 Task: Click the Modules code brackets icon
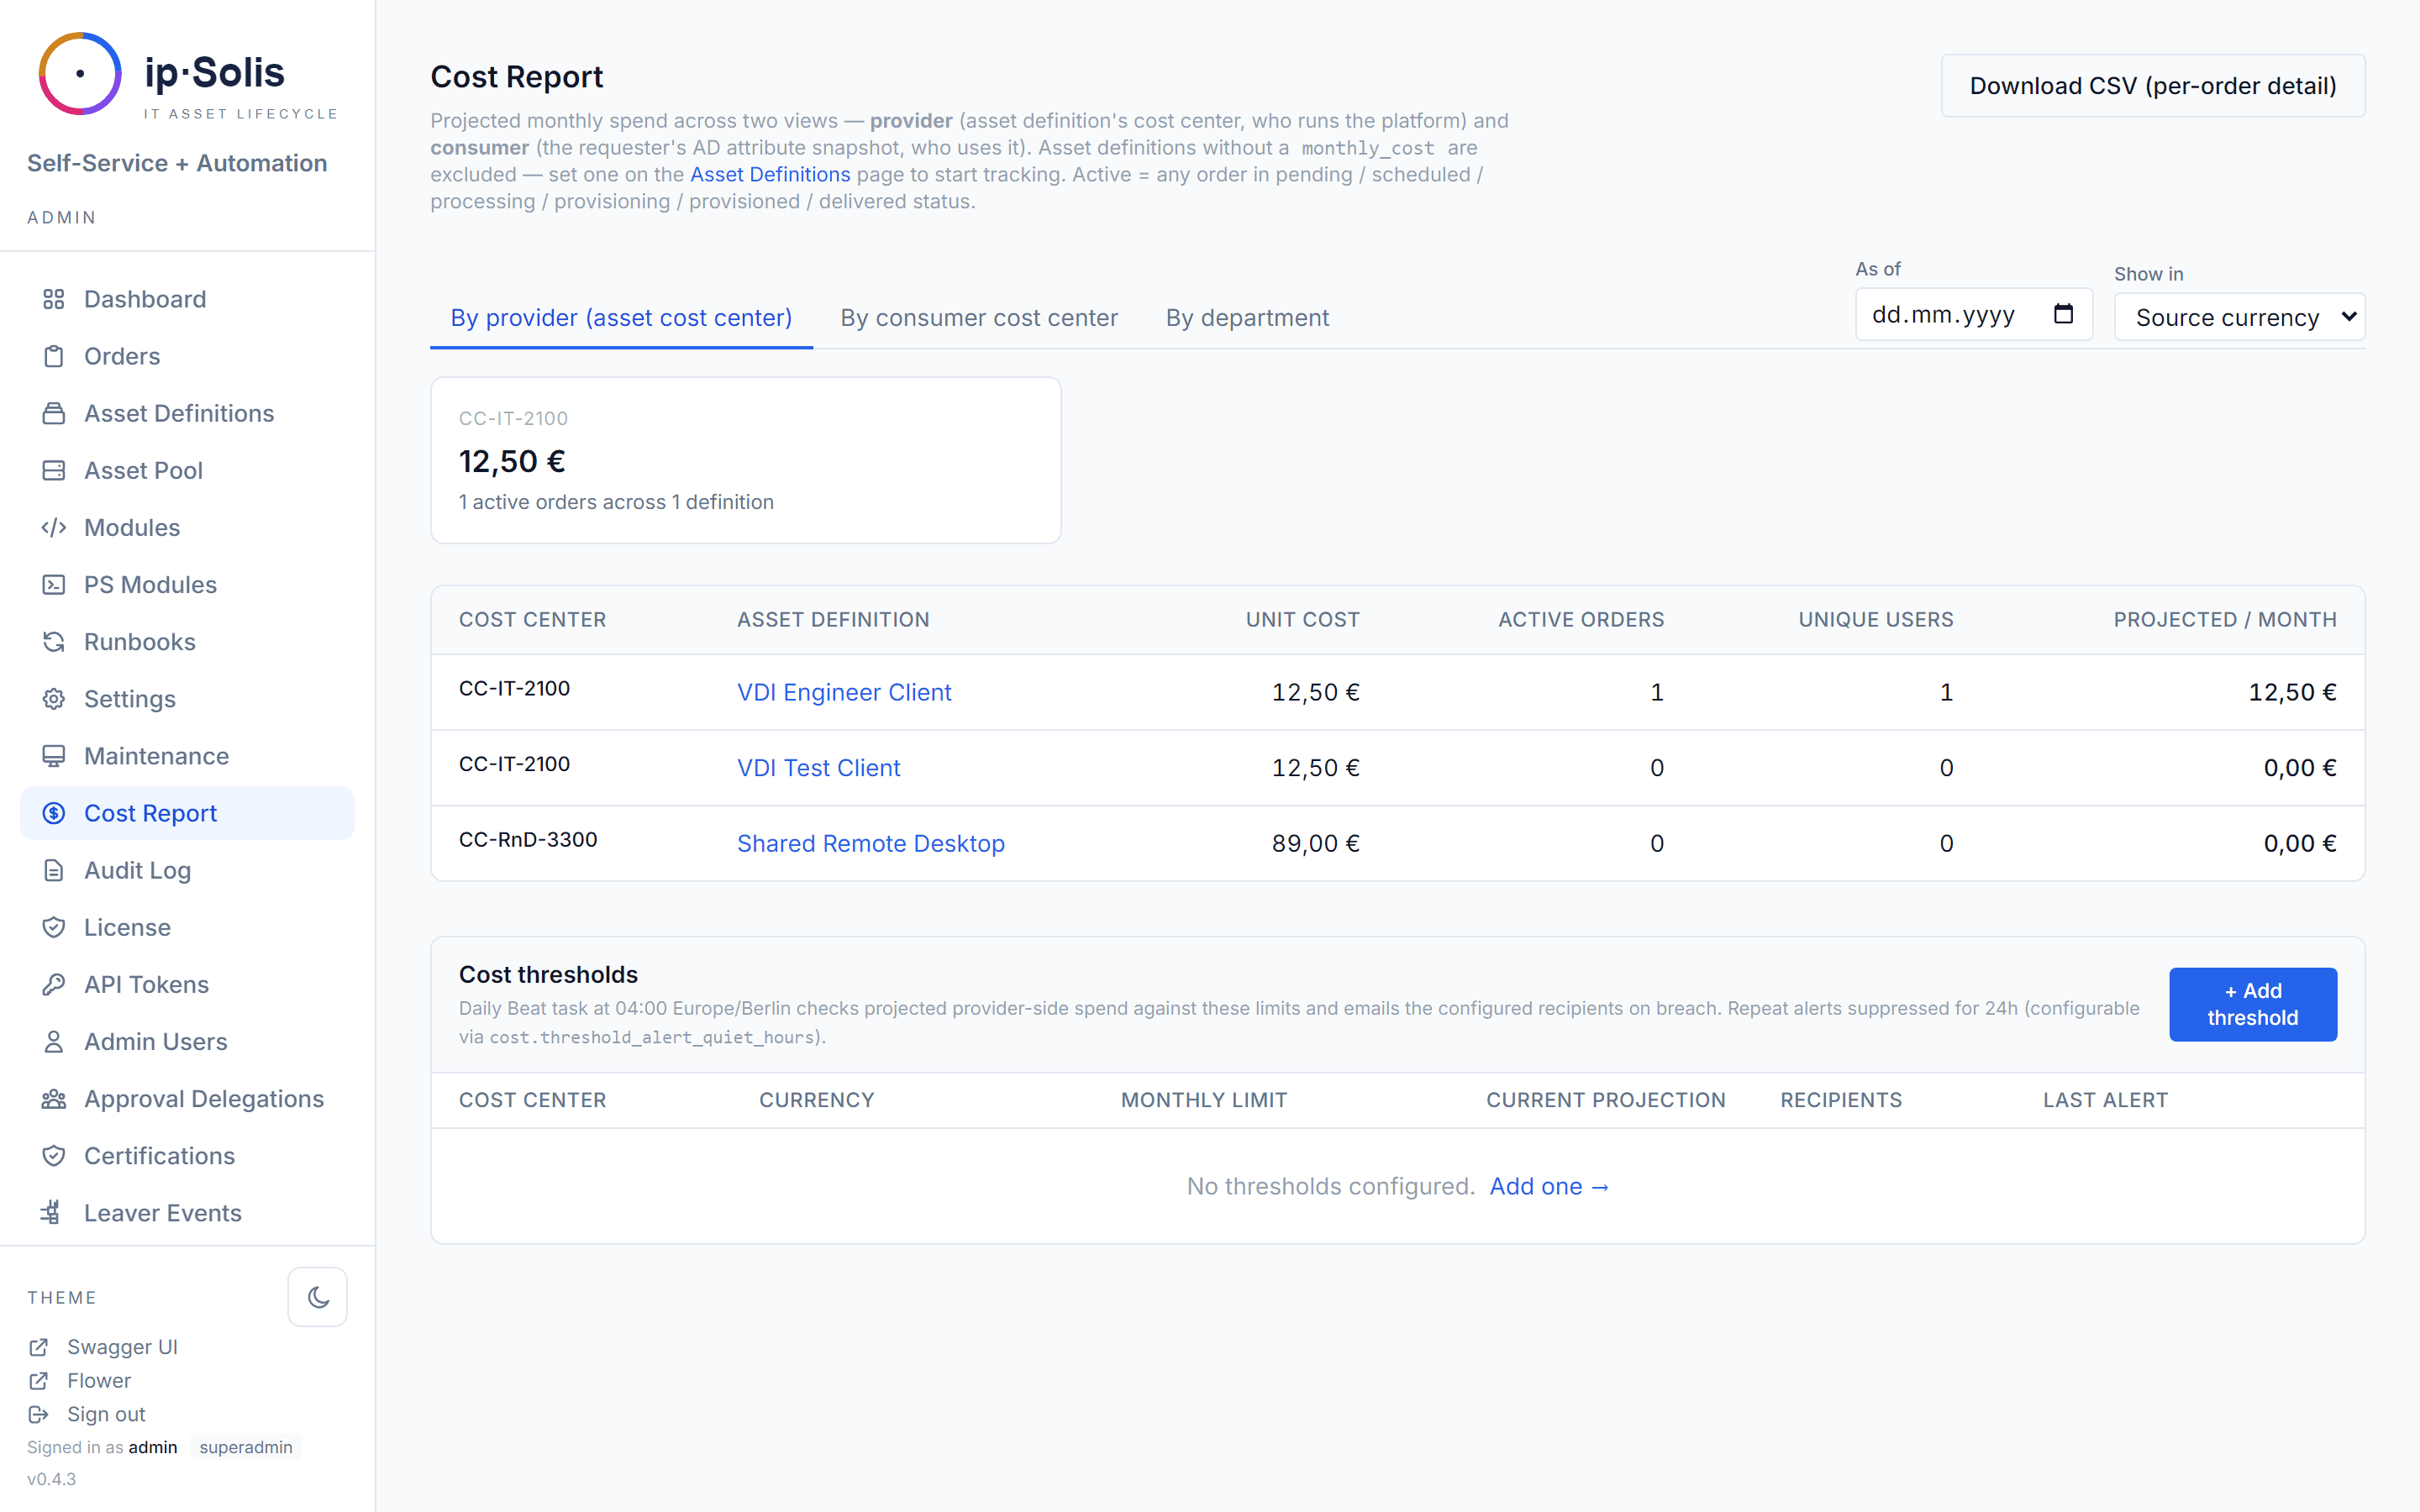pyautogui.click(x=54, y=527)
